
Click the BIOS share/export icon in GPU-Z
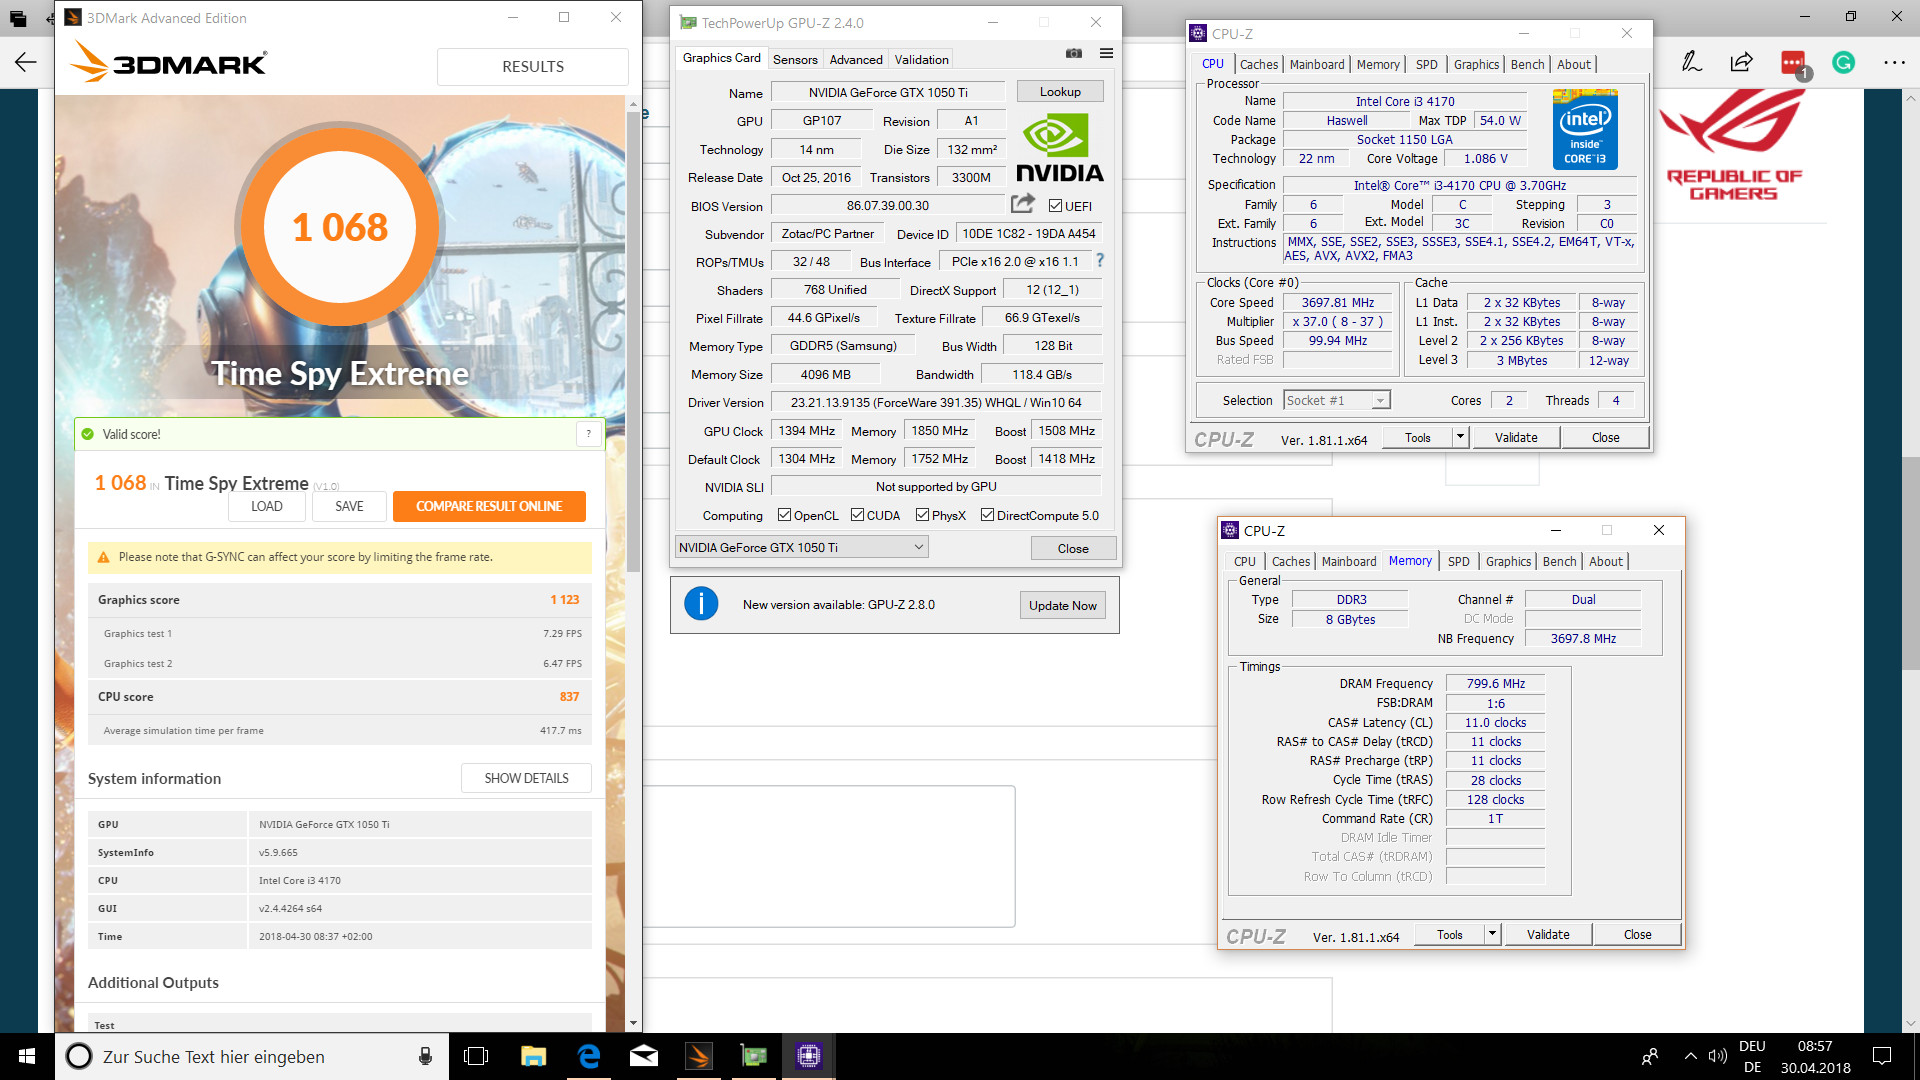click(1022, 204)
